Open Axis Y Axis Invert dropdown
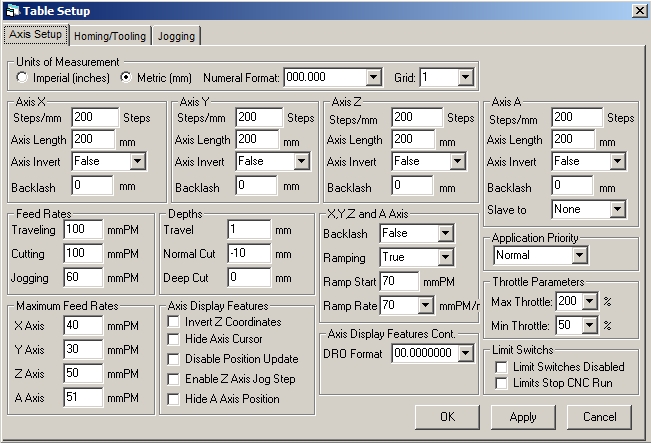 pyautogui.click(x=301, y=161)
